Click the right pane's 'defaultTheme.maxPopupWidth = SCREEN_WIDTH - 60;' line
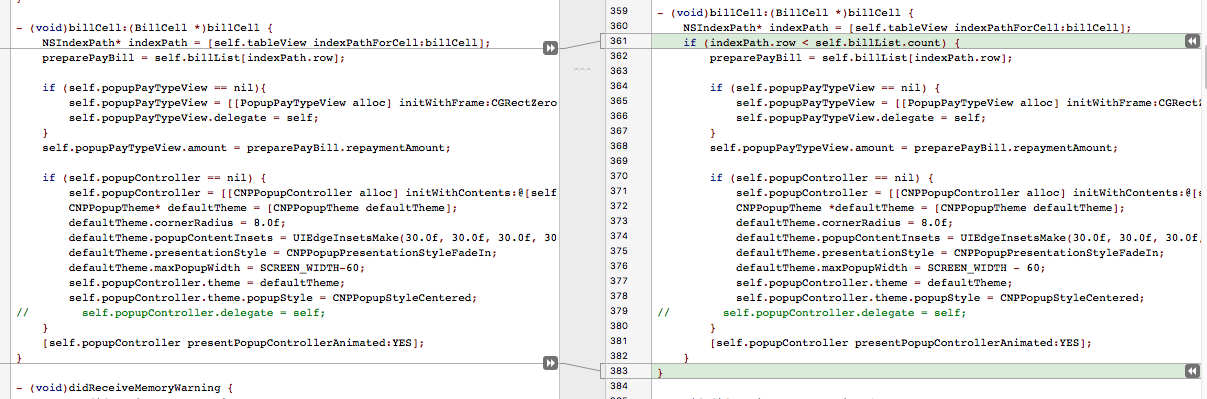1207x399 pixels. [x=891, y=268]
